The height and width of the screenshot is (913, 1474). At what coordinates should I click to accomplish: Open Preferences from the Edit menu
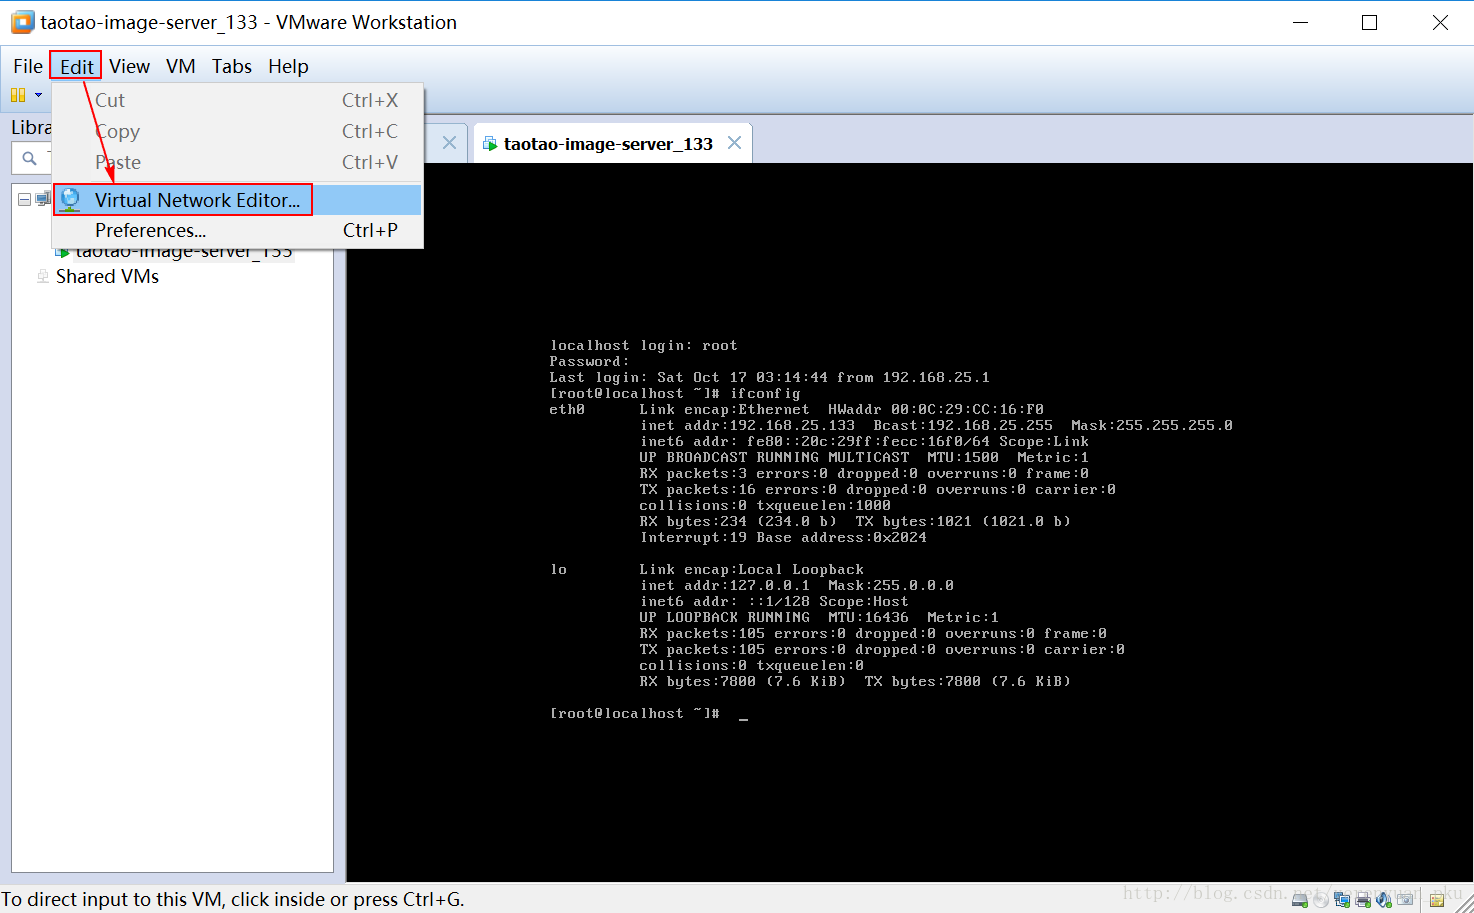[x=237, y=230]
